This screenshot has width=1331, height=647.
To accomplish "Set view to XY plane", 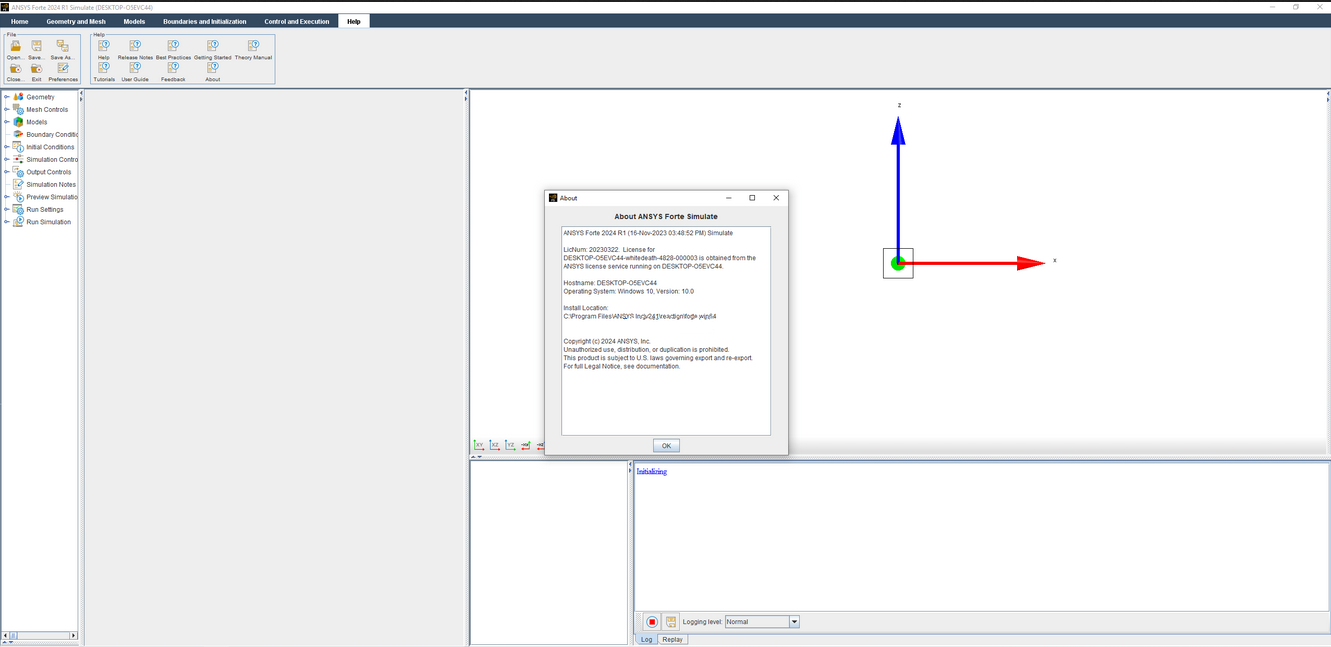I will click(x=479, y=445).
